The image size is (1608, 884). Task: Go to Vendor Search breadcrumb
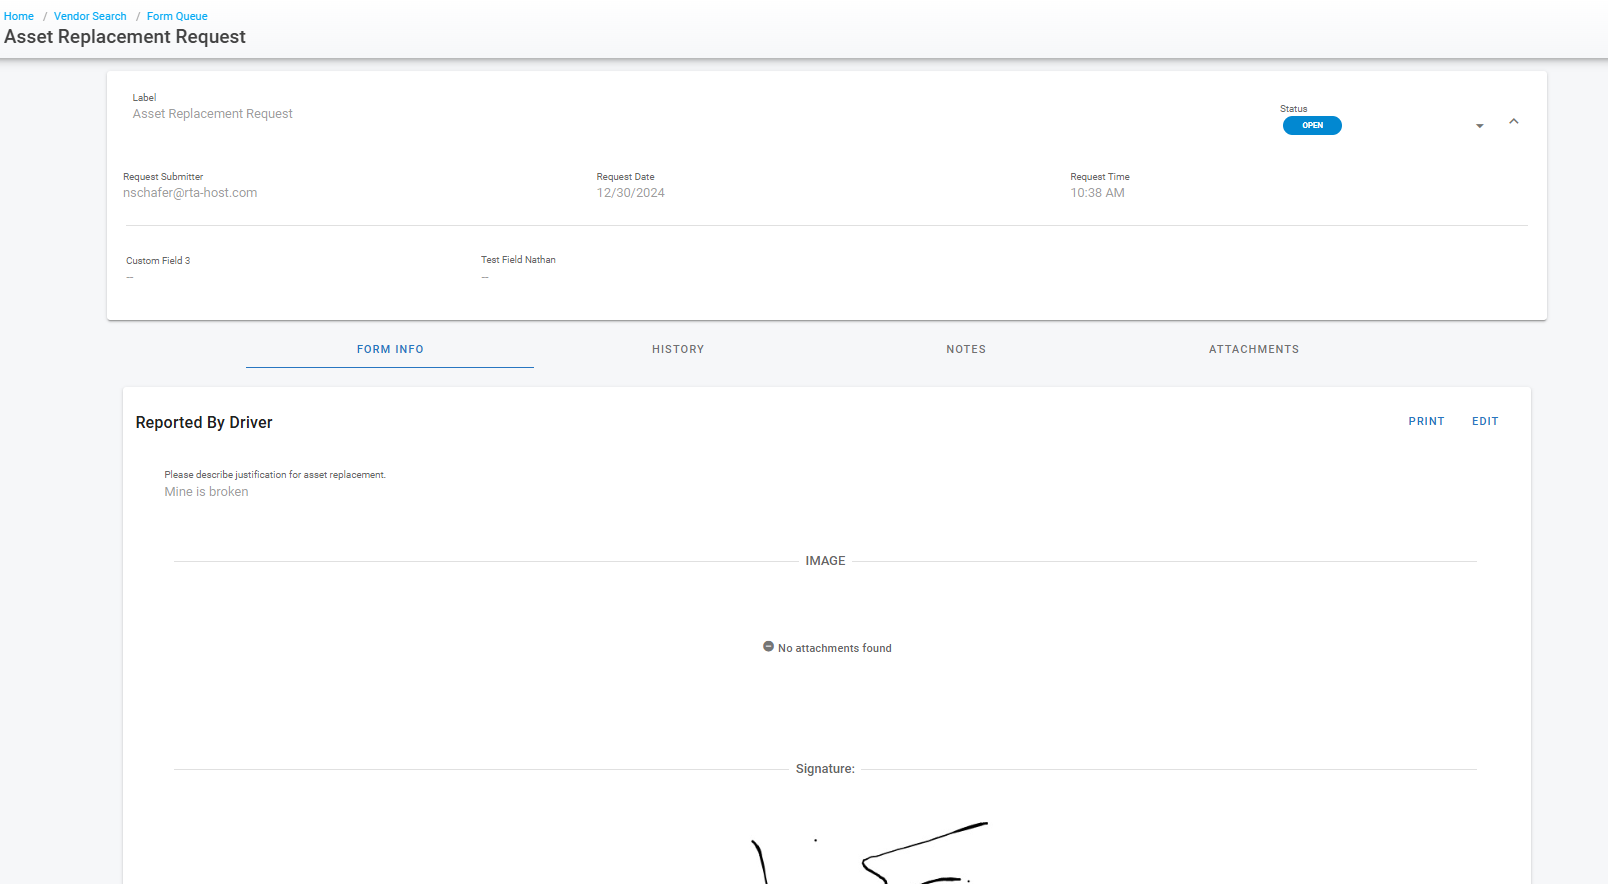(x=90, y=16)
